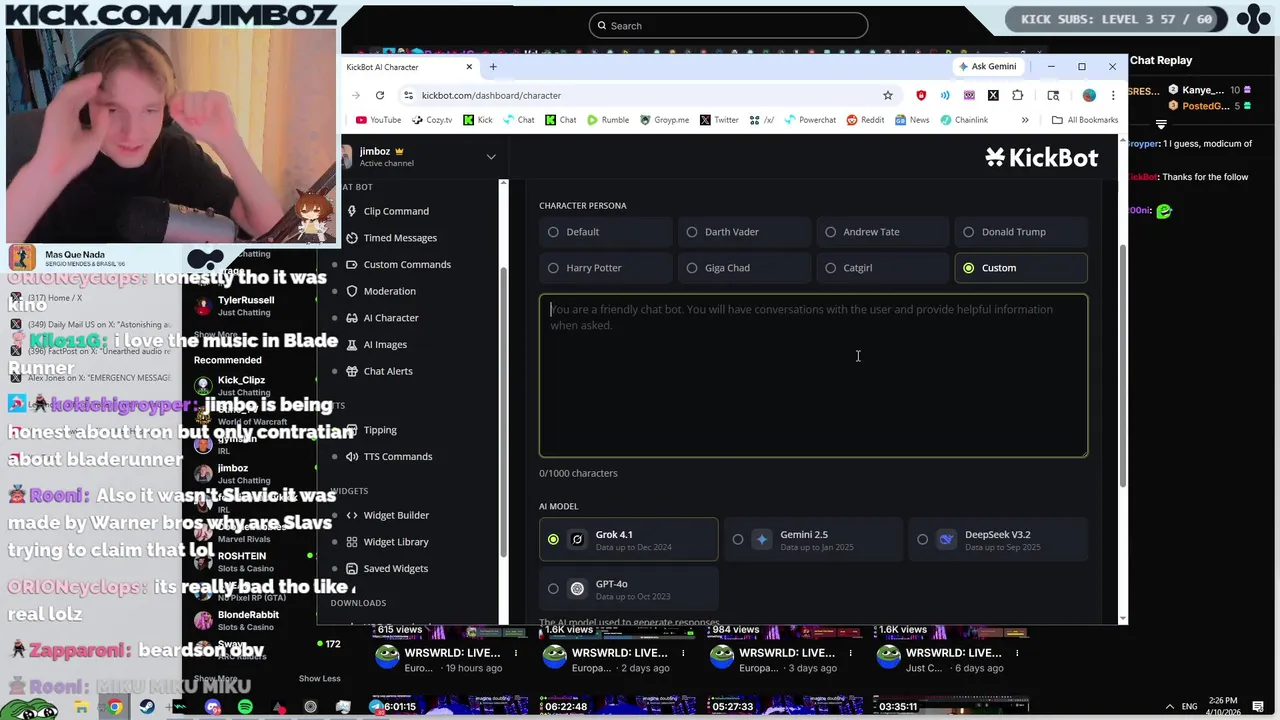Choose Grok 4.1 AI model
This screenshot has height=720, width=1280.
(628, 540)
